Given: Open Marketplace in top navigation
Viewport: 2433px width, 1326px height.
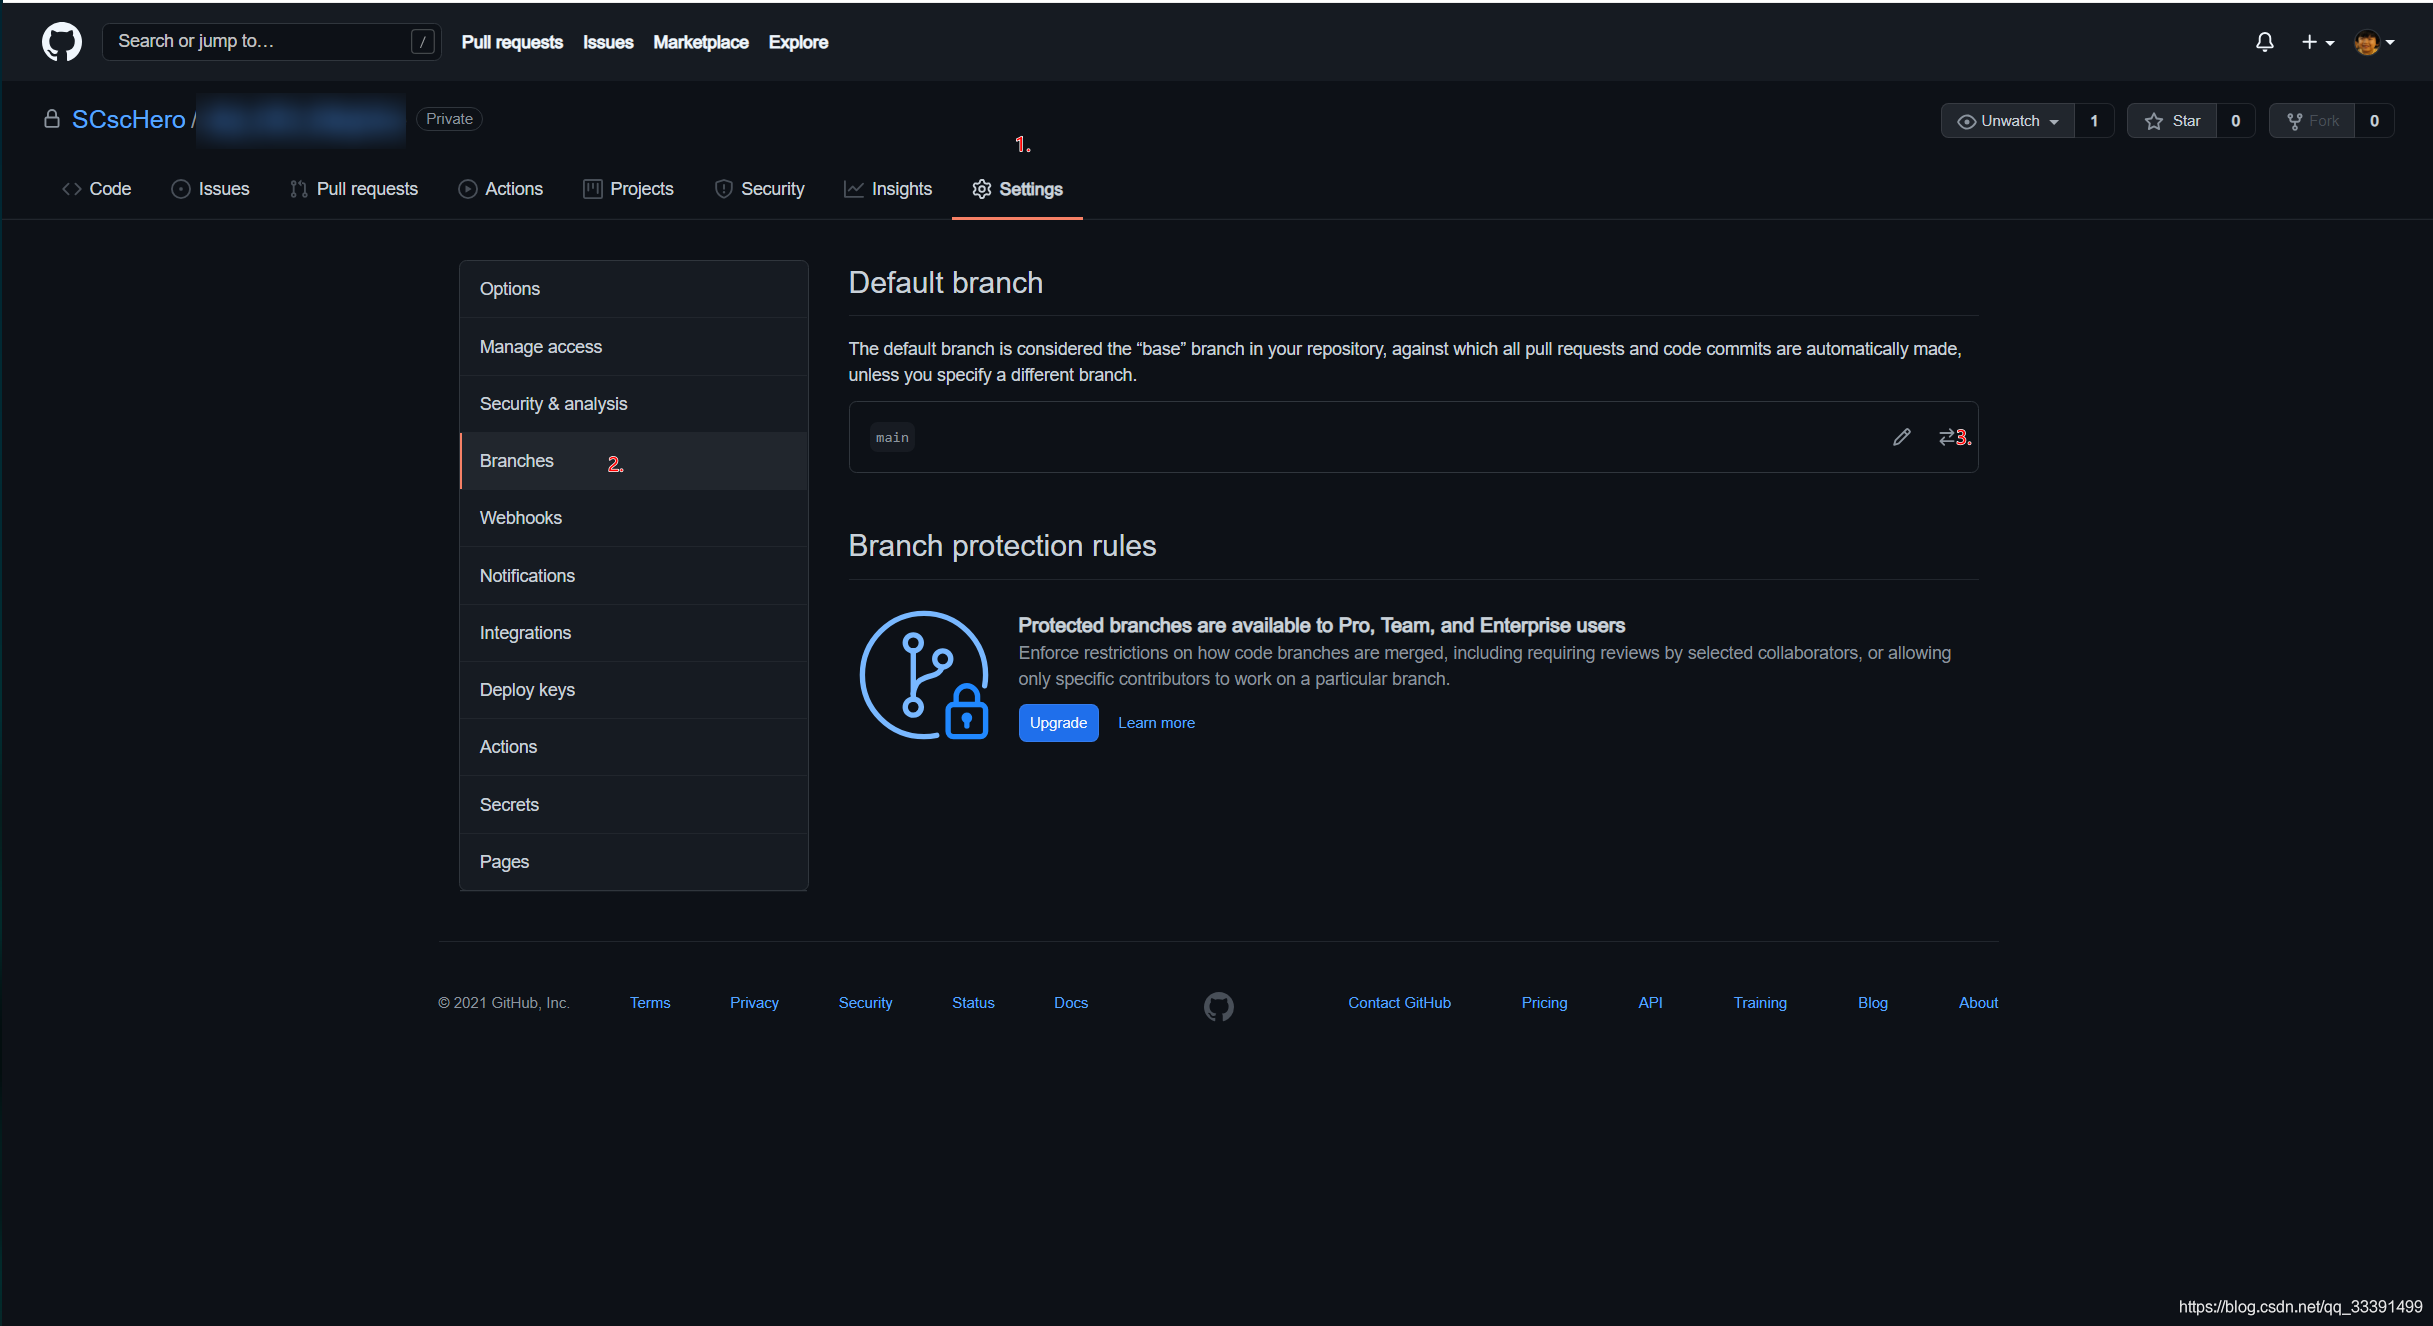Looking at the screenshot, I should 700,42.
